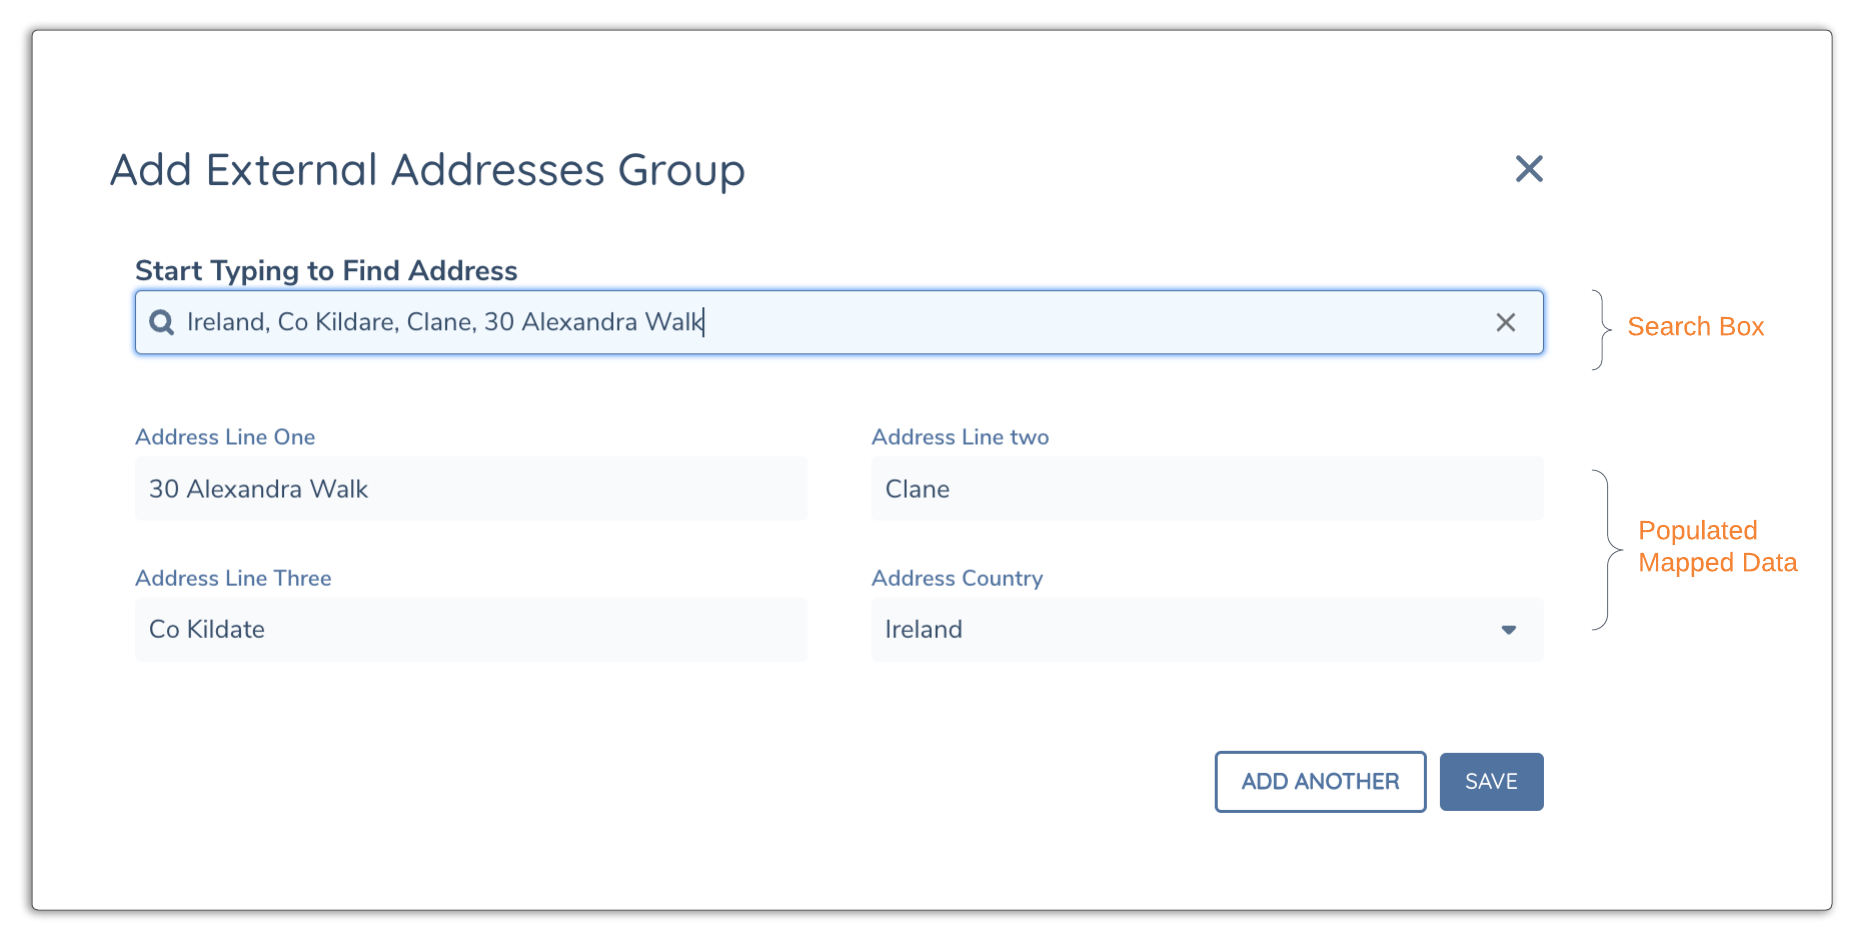Focus the Address Line One field
1862x940 pixels.
click(x=470, y=489)
